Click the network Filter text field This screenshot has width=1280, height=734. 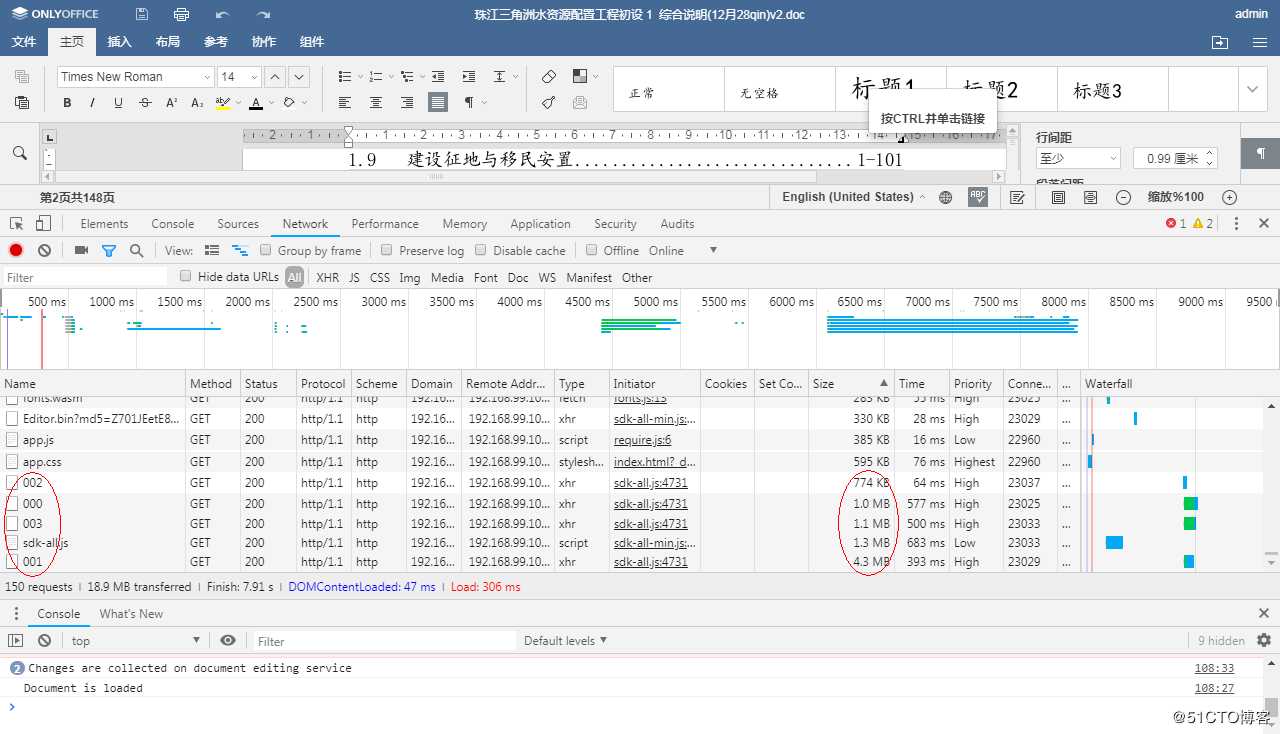pos(86,277)
